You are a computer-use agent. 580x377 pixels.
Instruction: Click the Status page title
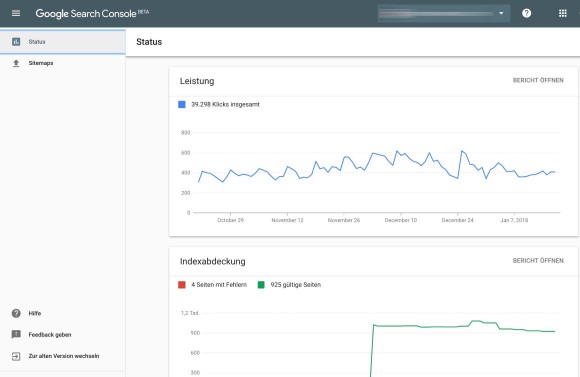149,42
